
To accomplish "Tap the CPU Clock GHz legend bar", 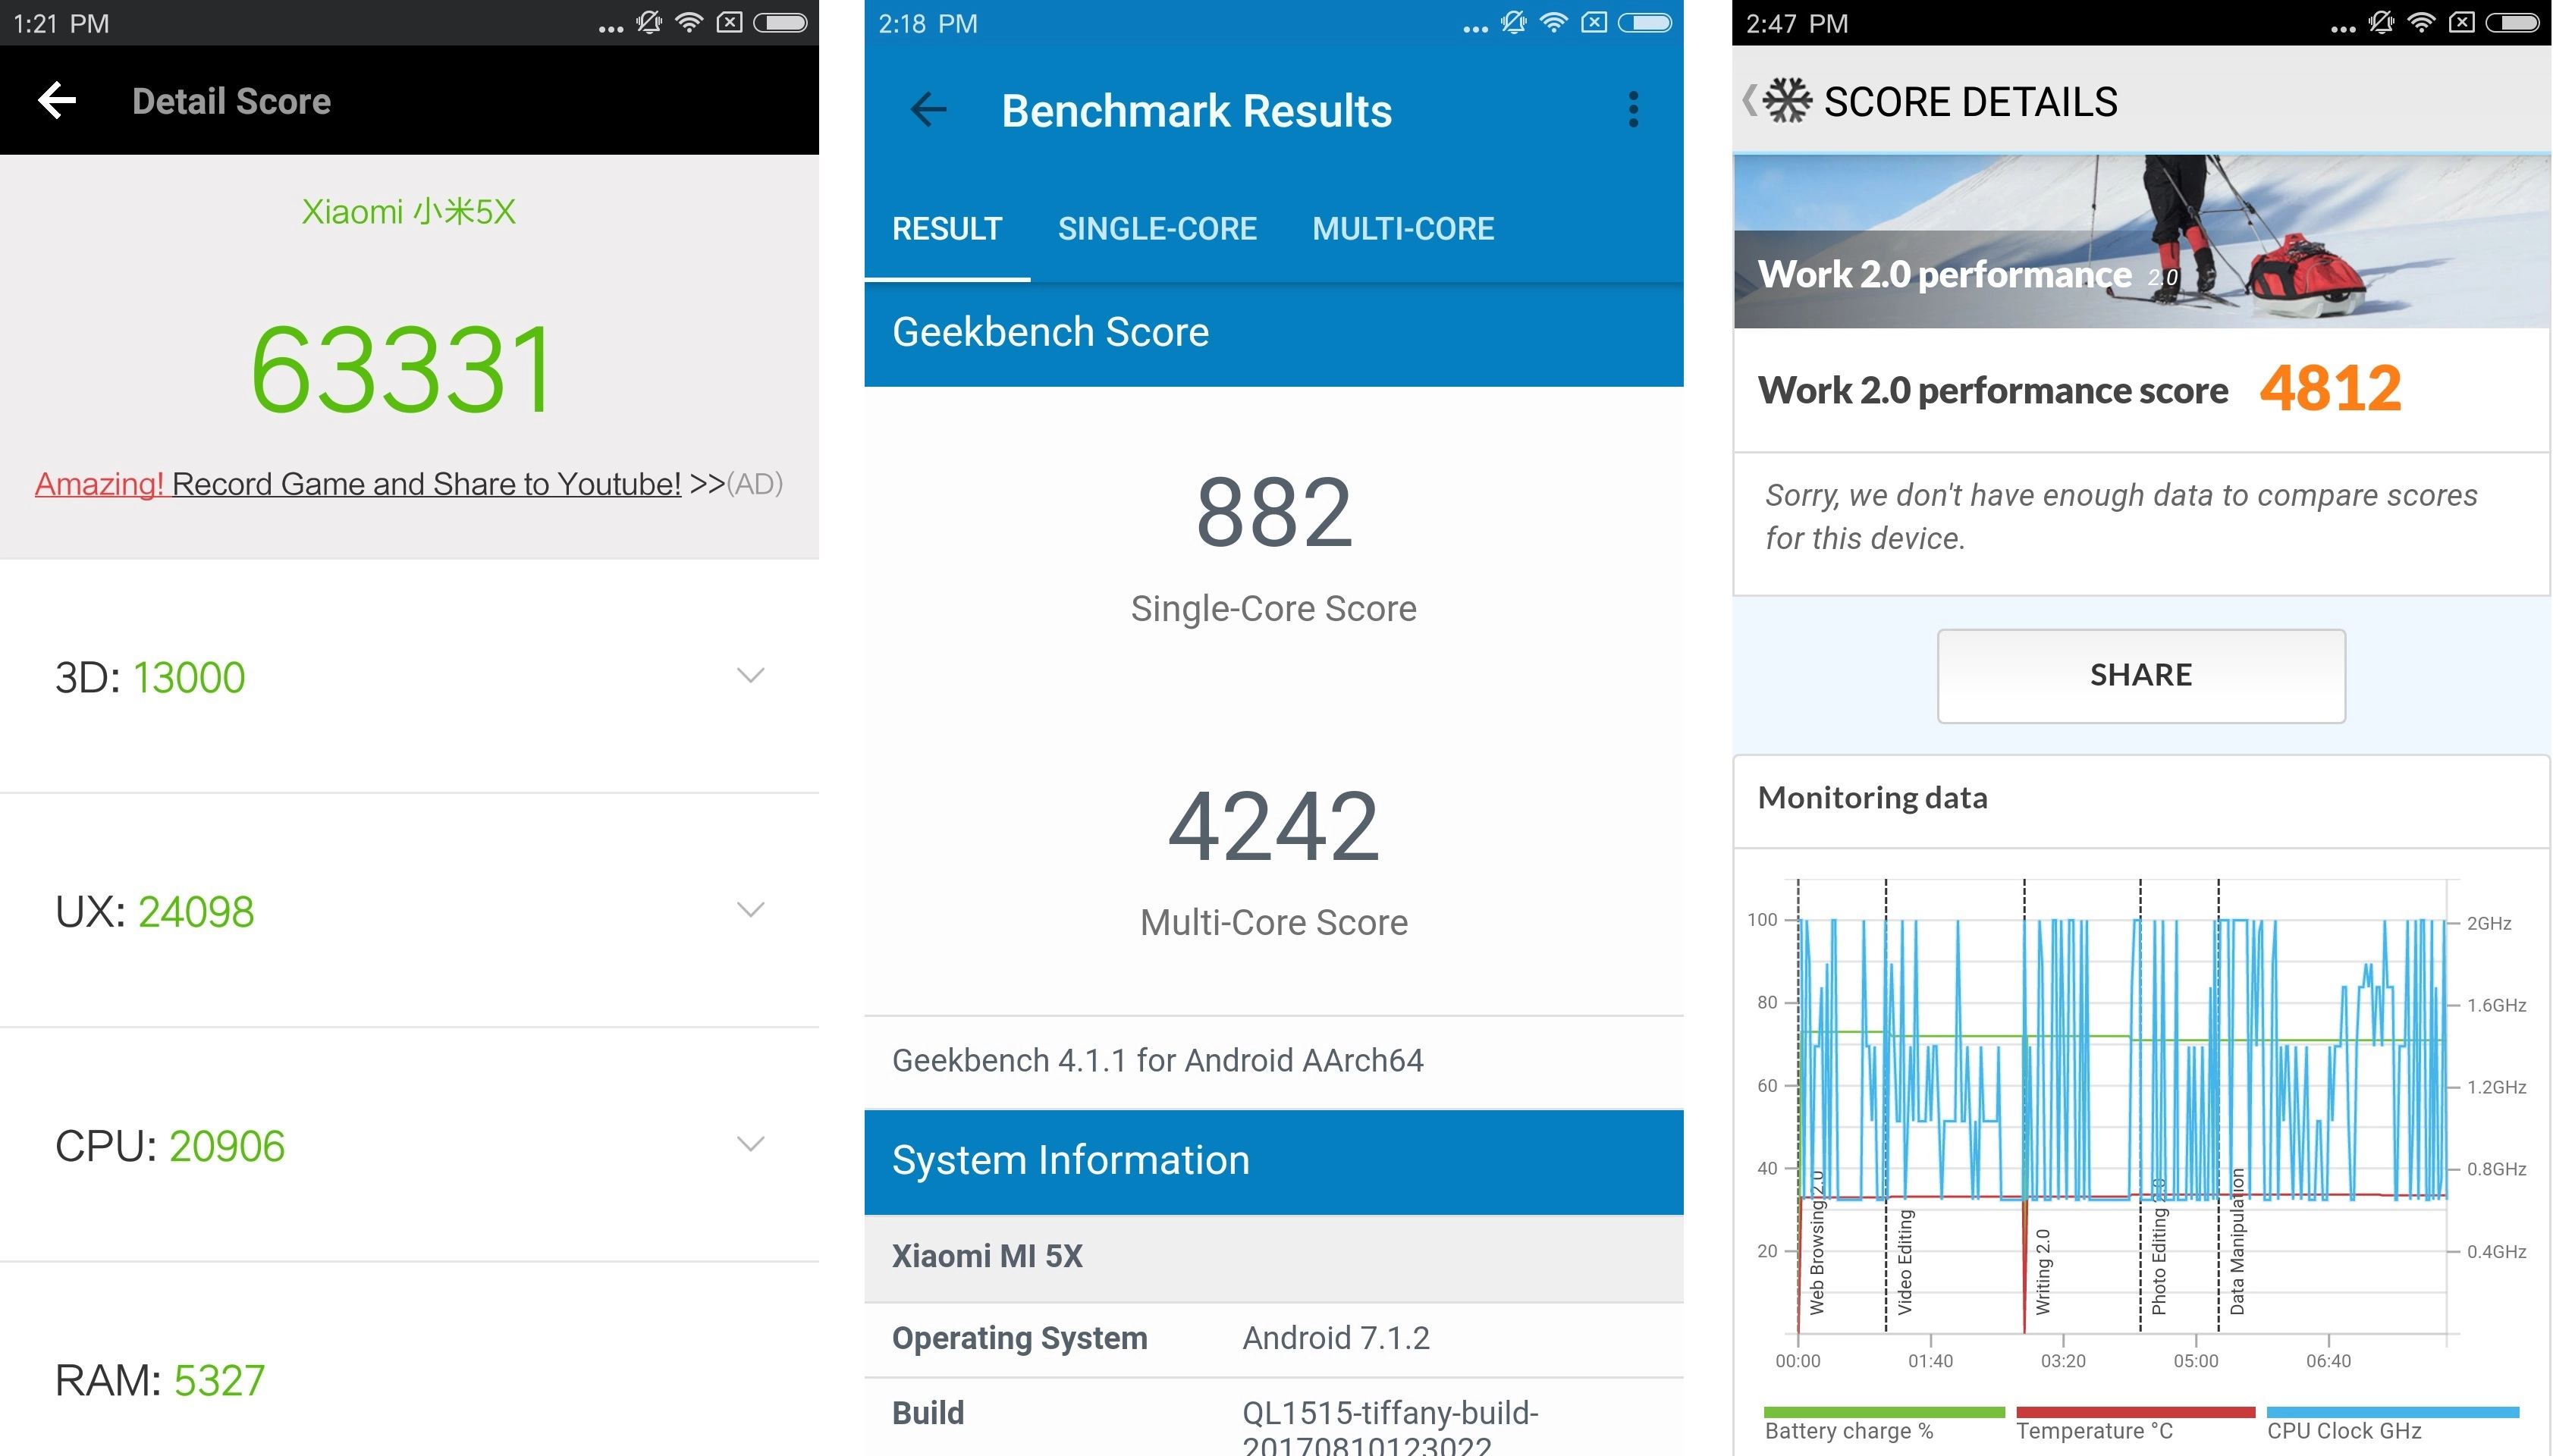I will pyautogui.click(x=2392, y=1412).
